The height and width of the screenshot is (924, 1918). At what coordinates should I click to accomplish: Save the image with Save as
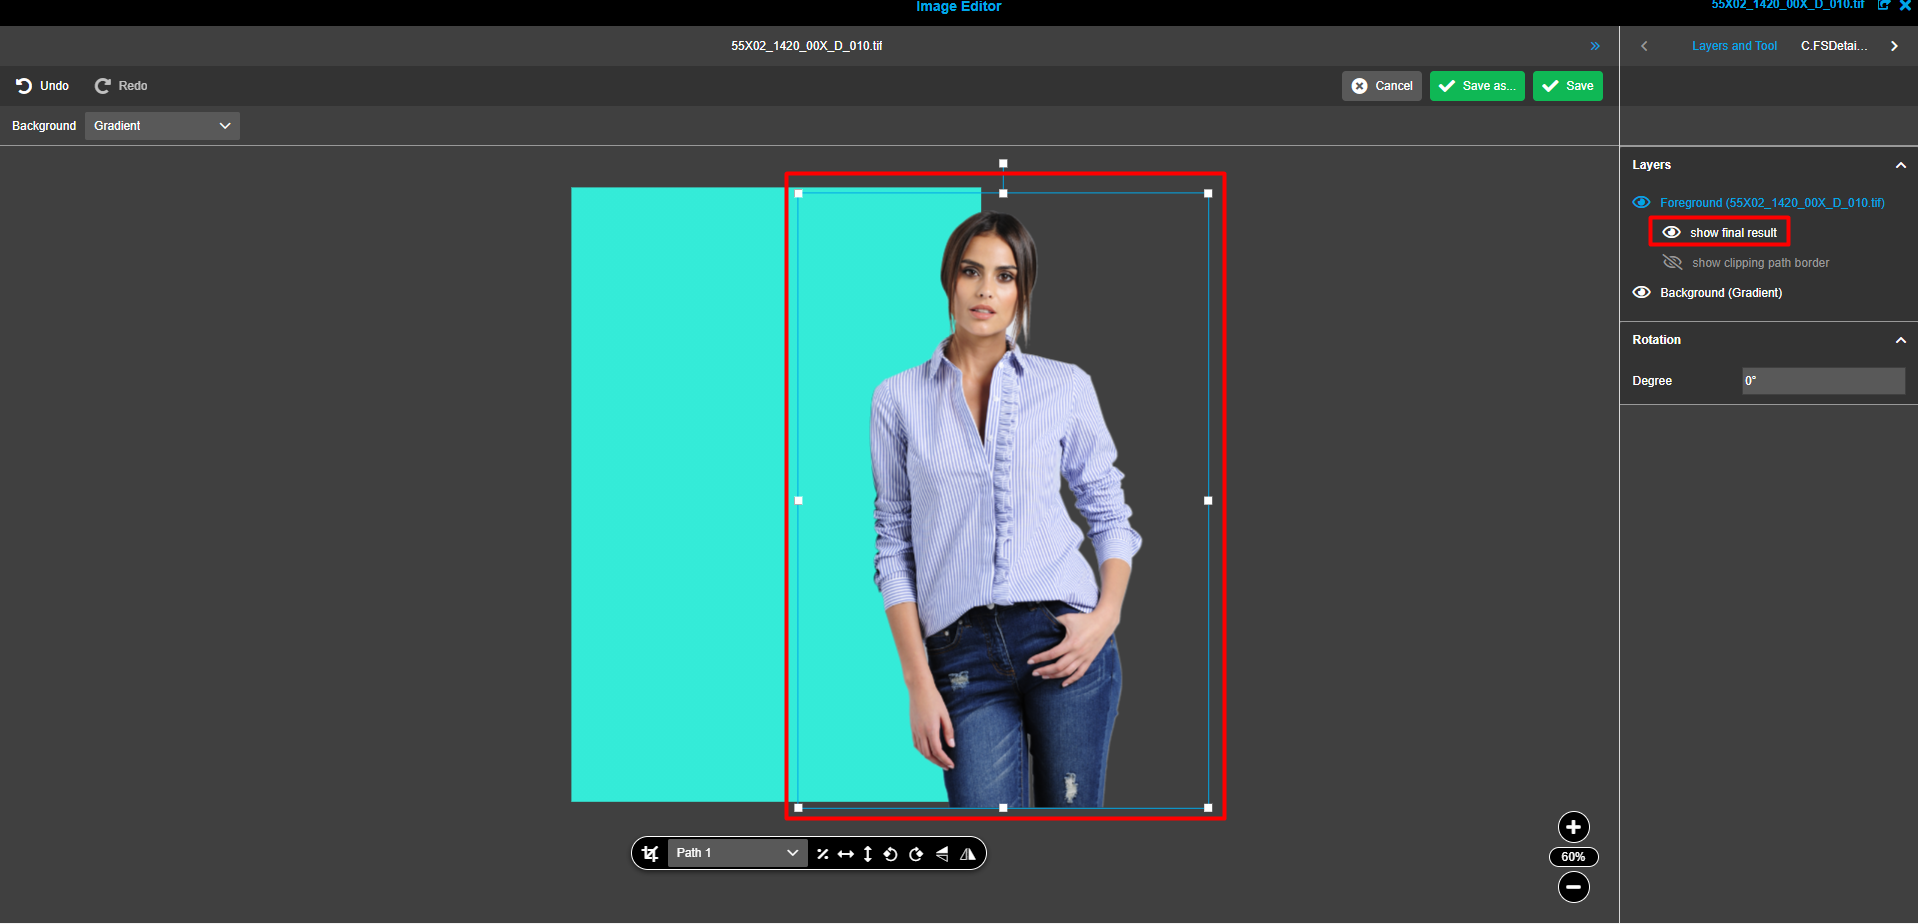pyautogui.click(x=1477, y=86)
